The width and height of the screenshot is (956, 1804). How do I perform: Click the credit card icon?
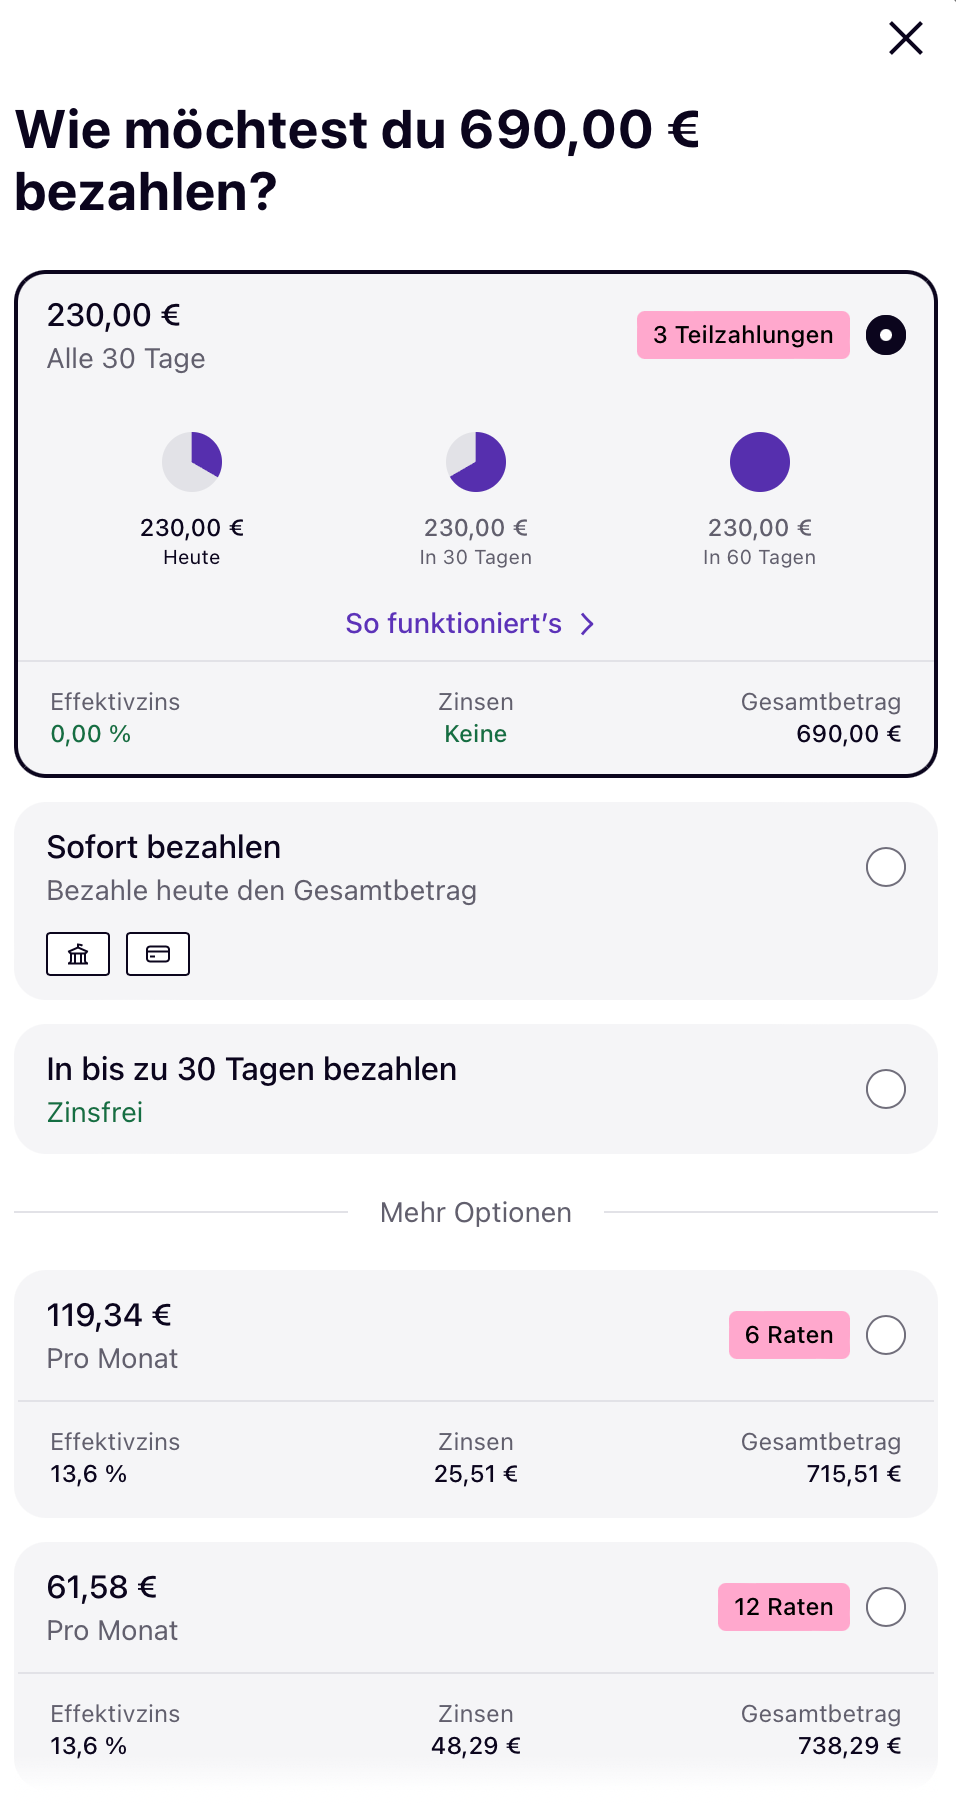(158, 954)
